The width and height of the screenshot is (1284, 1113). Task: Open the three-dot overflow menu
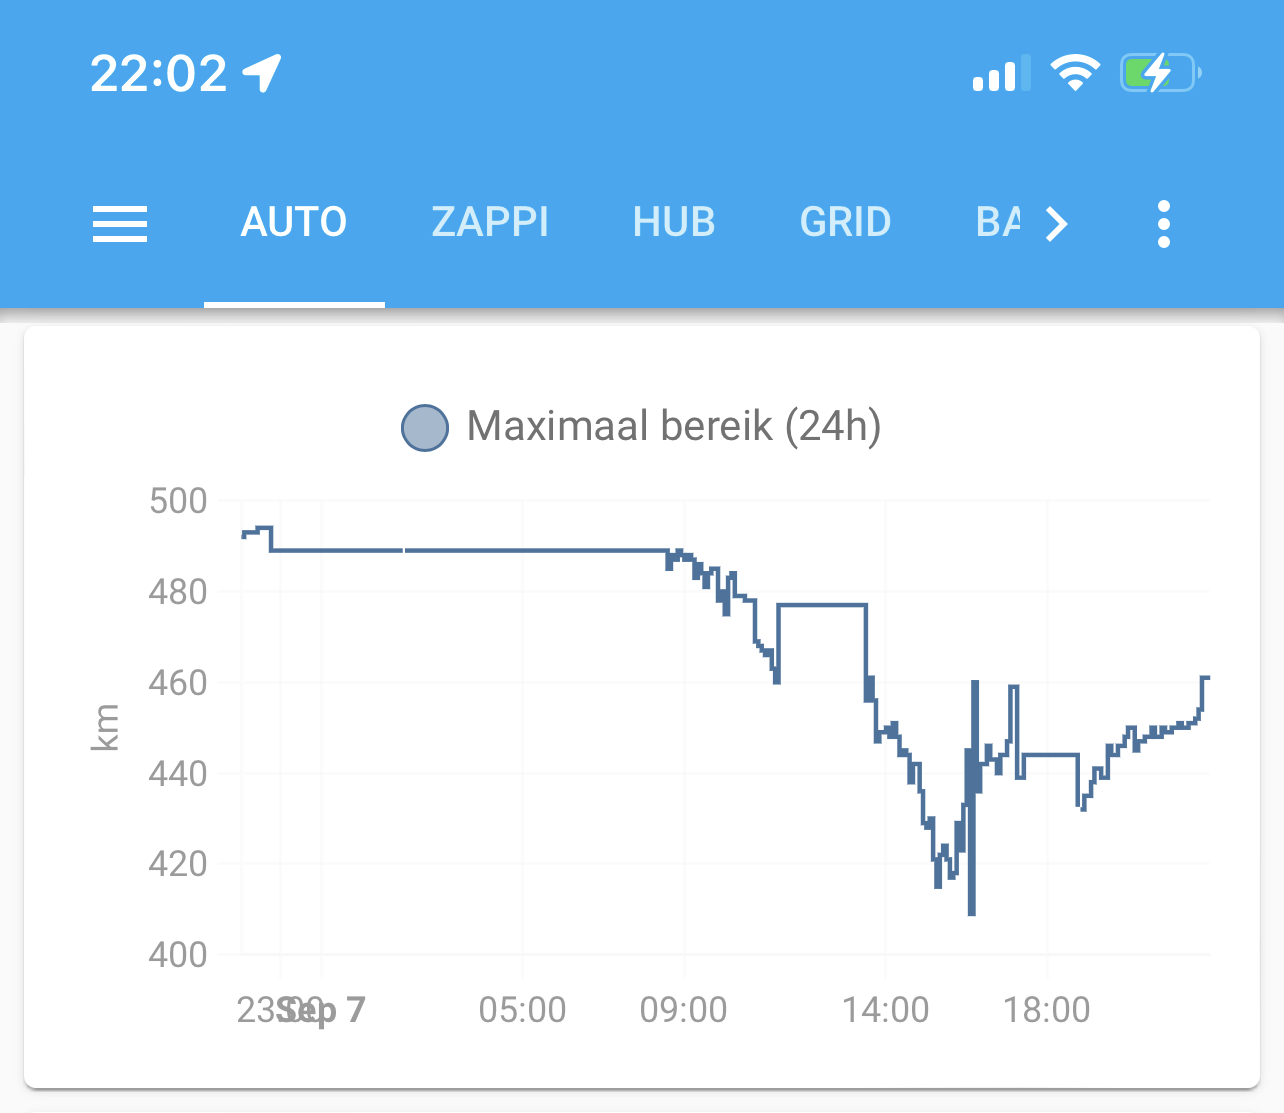1163,223
